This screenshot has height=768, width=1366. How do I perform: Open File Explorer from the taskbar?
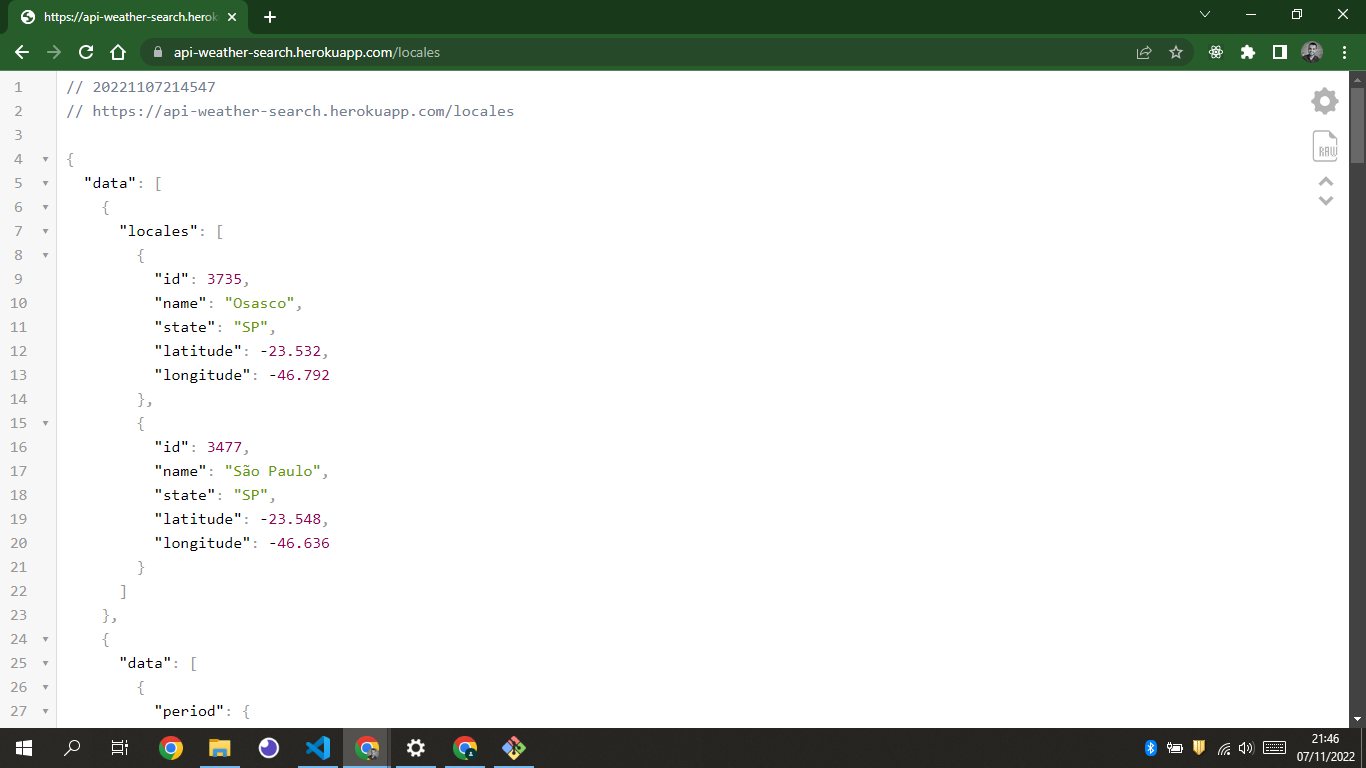220,748
